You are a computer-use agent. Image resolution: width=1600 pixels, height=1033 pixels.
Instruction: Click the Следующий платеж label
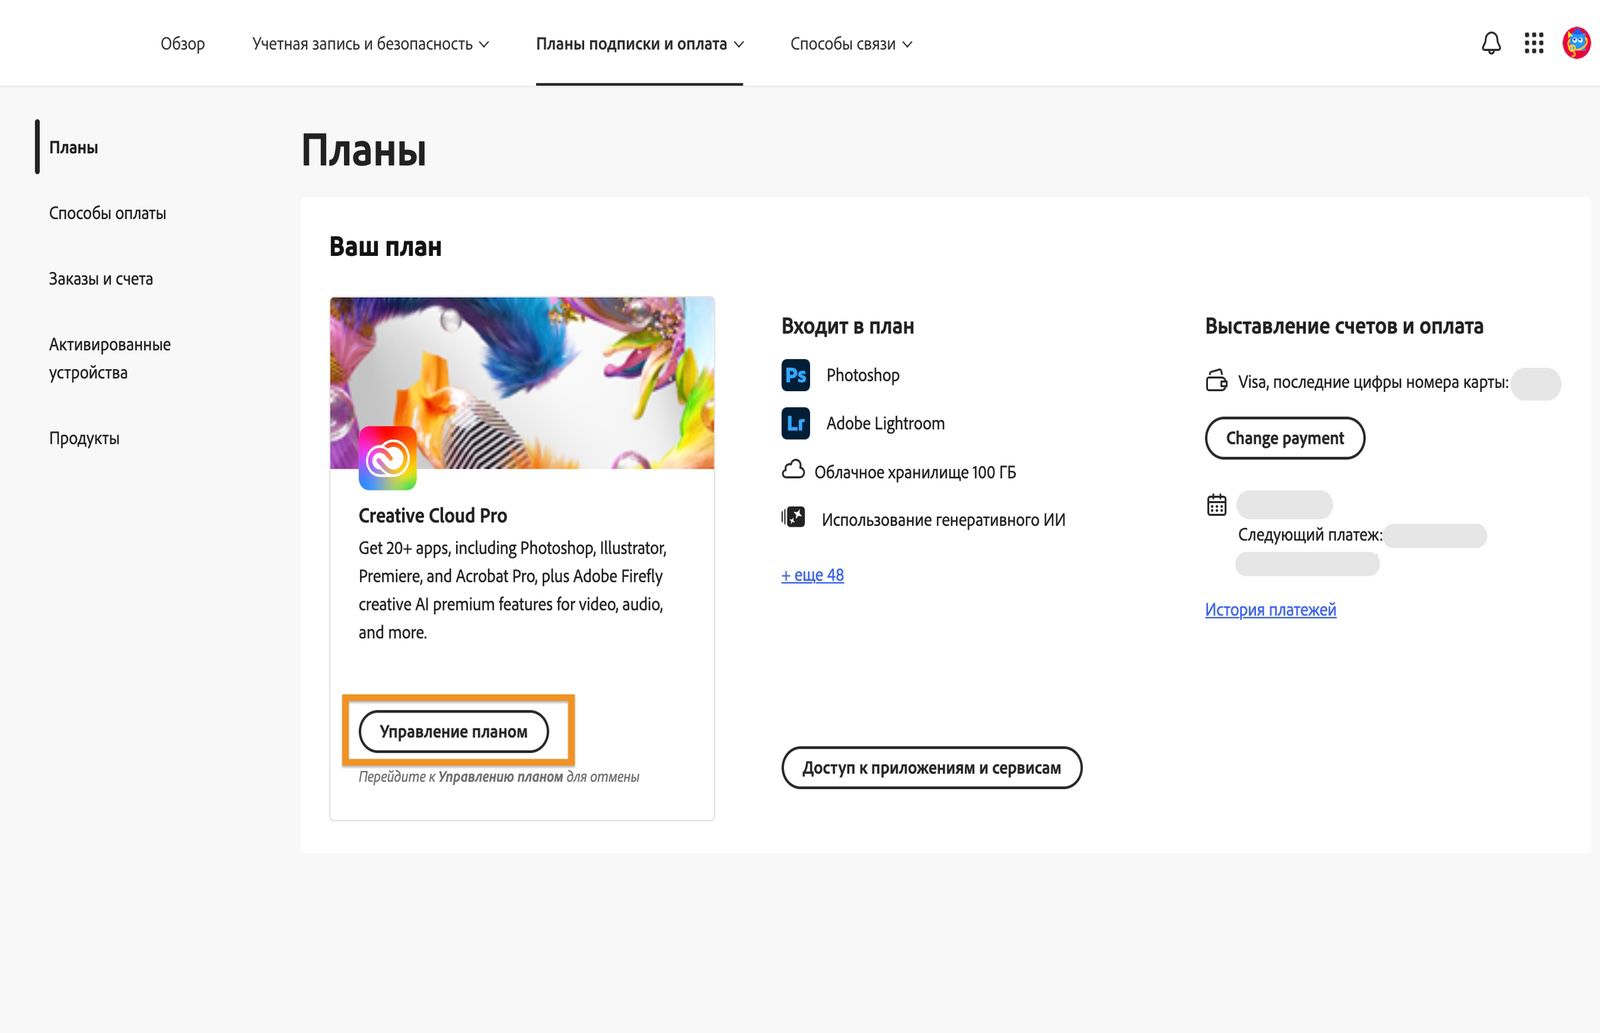[x=1310, y=535]
